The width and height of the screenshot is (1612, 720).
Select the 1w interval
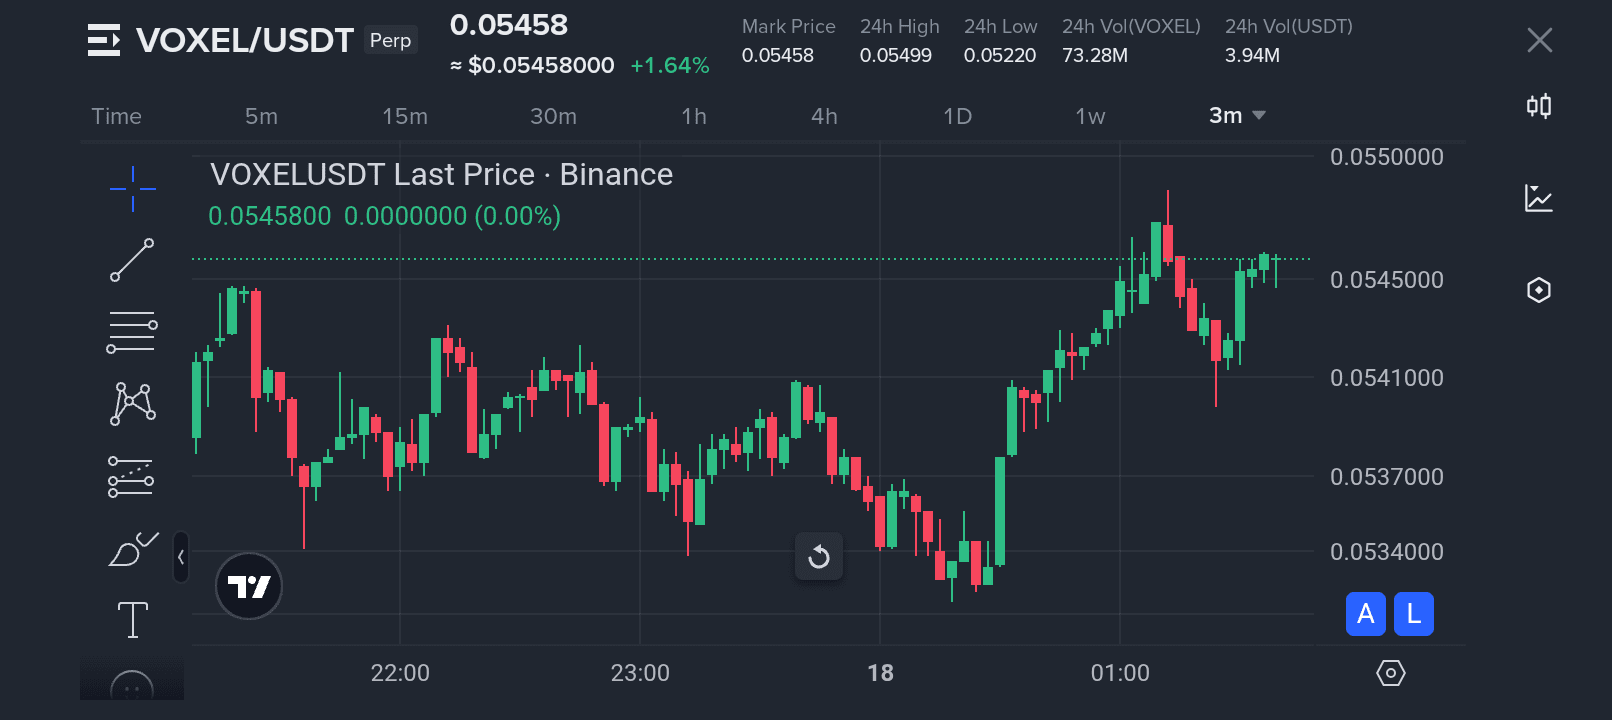(x=1090, y=116)
